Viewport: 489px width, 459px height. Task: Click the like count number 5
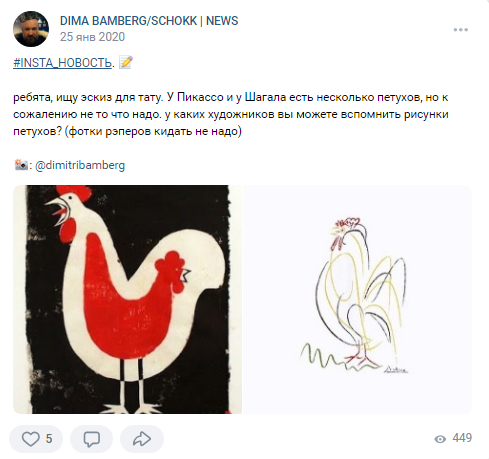pos(49,439)
